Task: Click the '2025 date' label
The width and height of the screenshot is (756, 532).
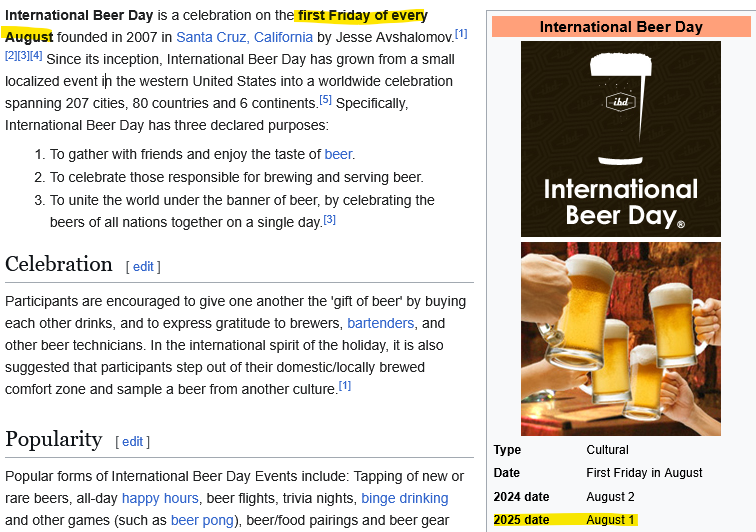Action: tap(521, 519)
